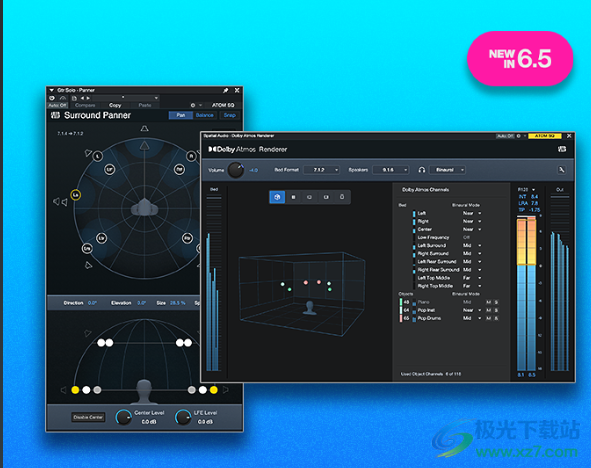
Task: Solo the Piano object
Action: (x=496, y=302)
